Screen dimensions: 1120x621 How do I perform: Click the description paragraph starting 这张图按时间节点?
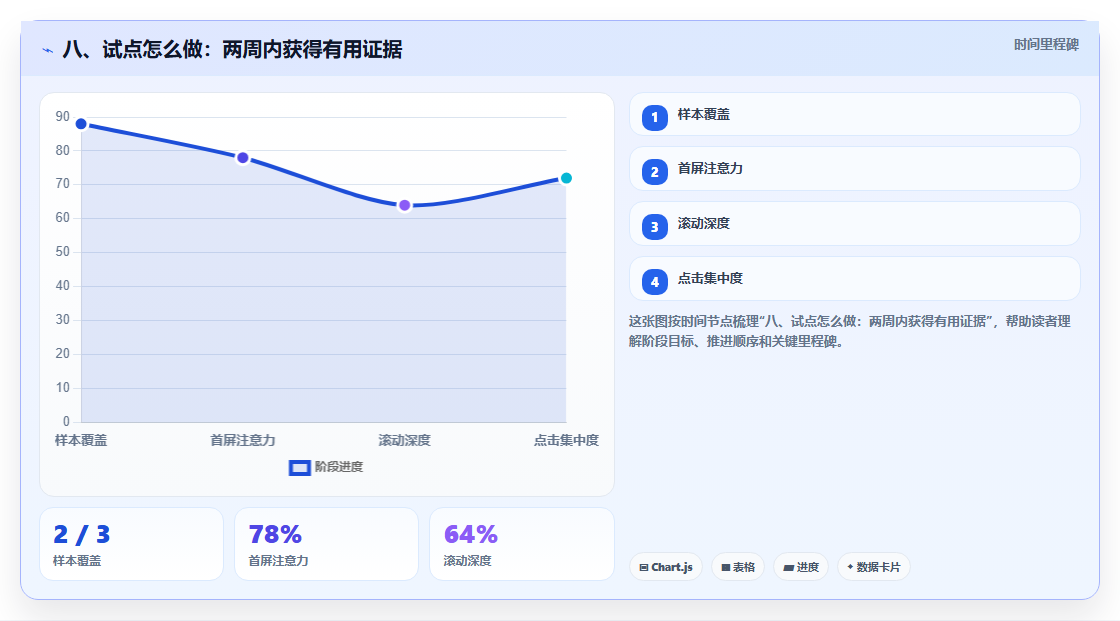pos(849,332)
